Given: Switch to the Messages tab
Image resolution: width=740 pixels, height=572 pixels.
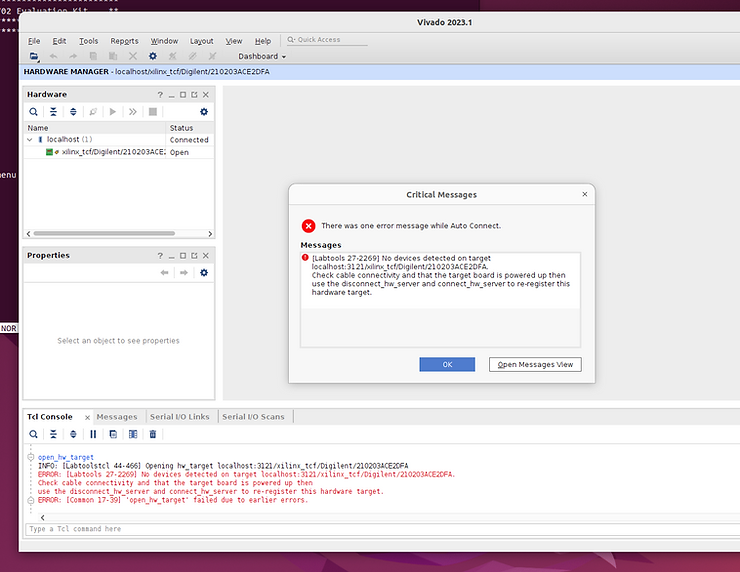Looking at the screenshot, I should 116,417.
